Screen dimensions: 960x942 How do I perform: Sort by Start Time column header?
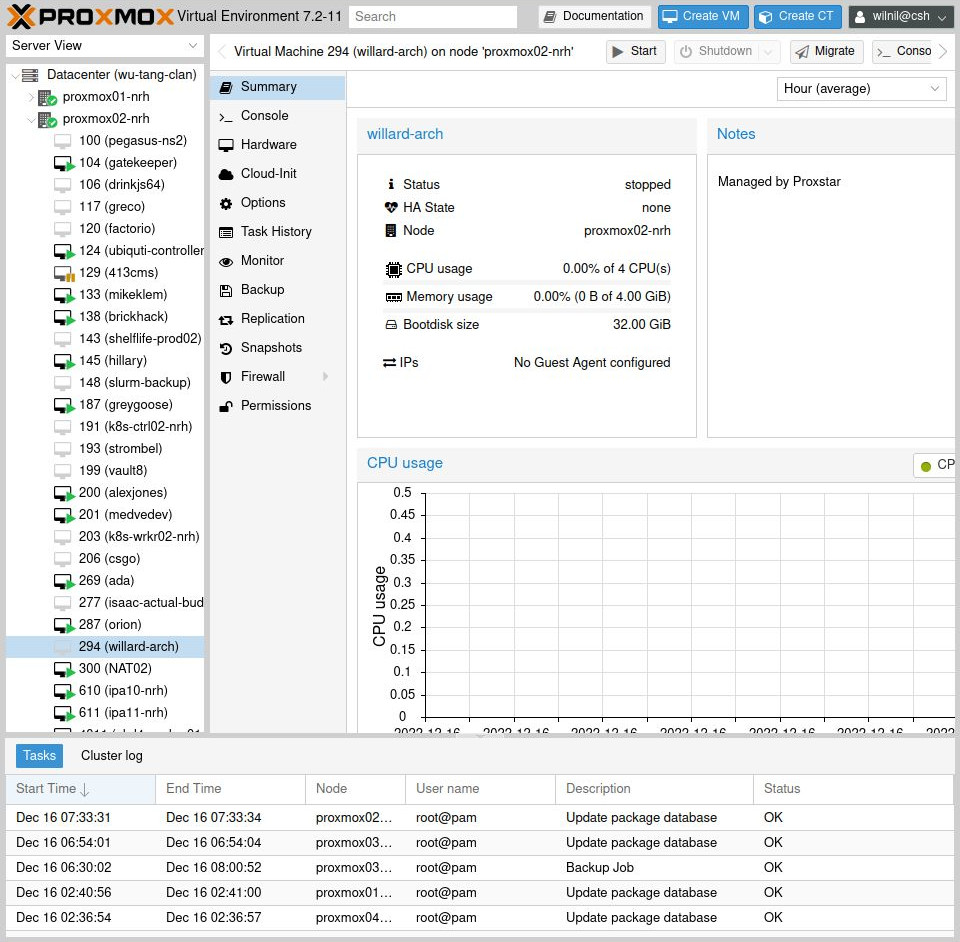coord(80,789)
